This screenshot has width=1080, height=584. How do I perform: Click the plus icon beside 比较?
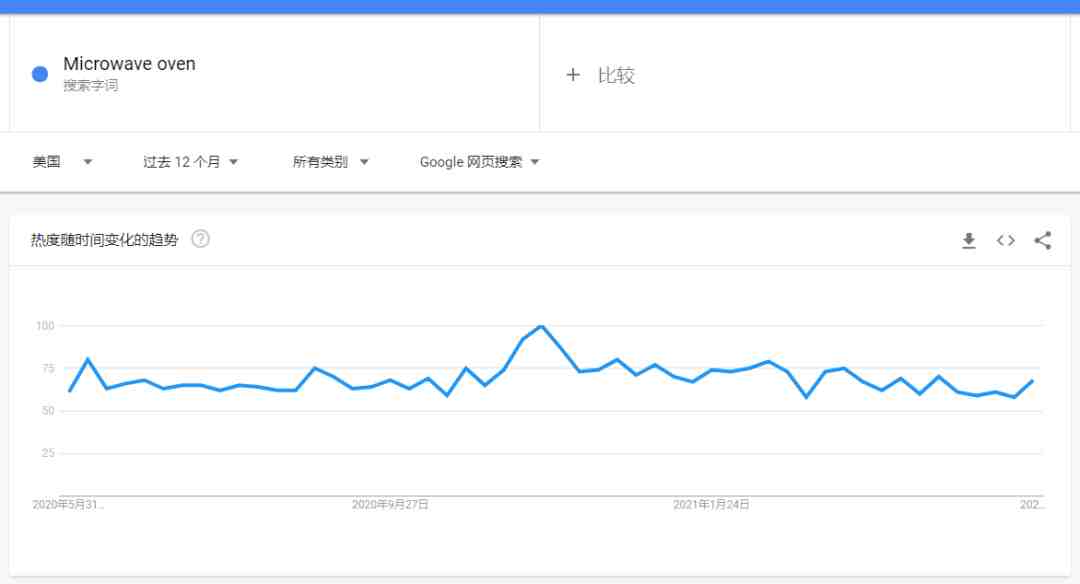pos(572,74)
